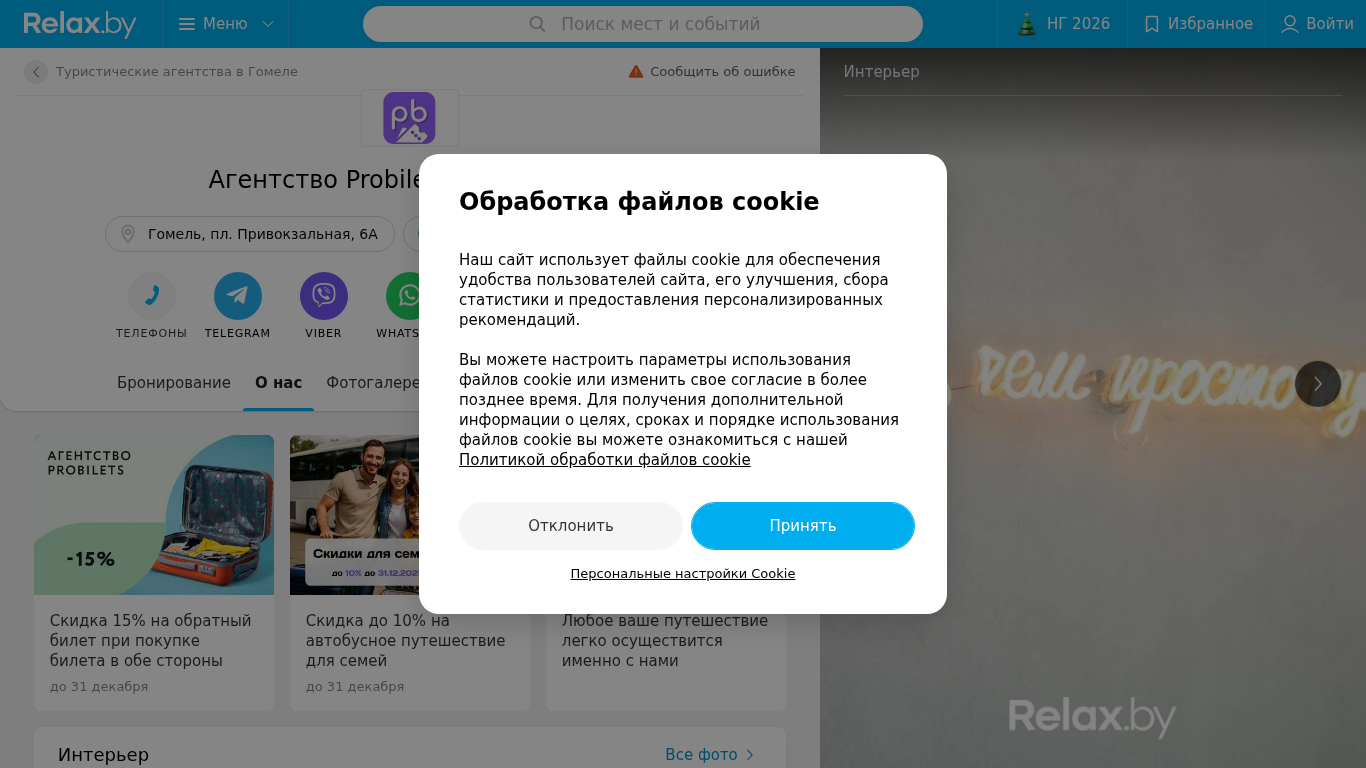Decline cookies with the Отклонить button

click(x=571, y=526)
